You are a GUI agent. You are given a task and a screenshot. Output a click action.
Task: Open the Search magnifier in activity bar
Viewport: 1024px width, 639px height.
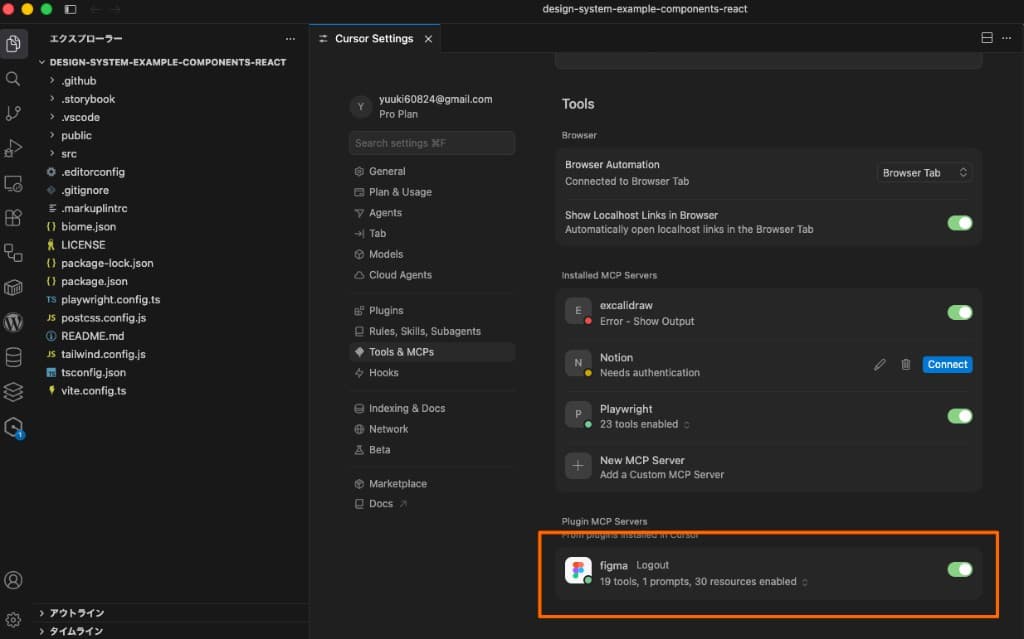tap(13, 79)
